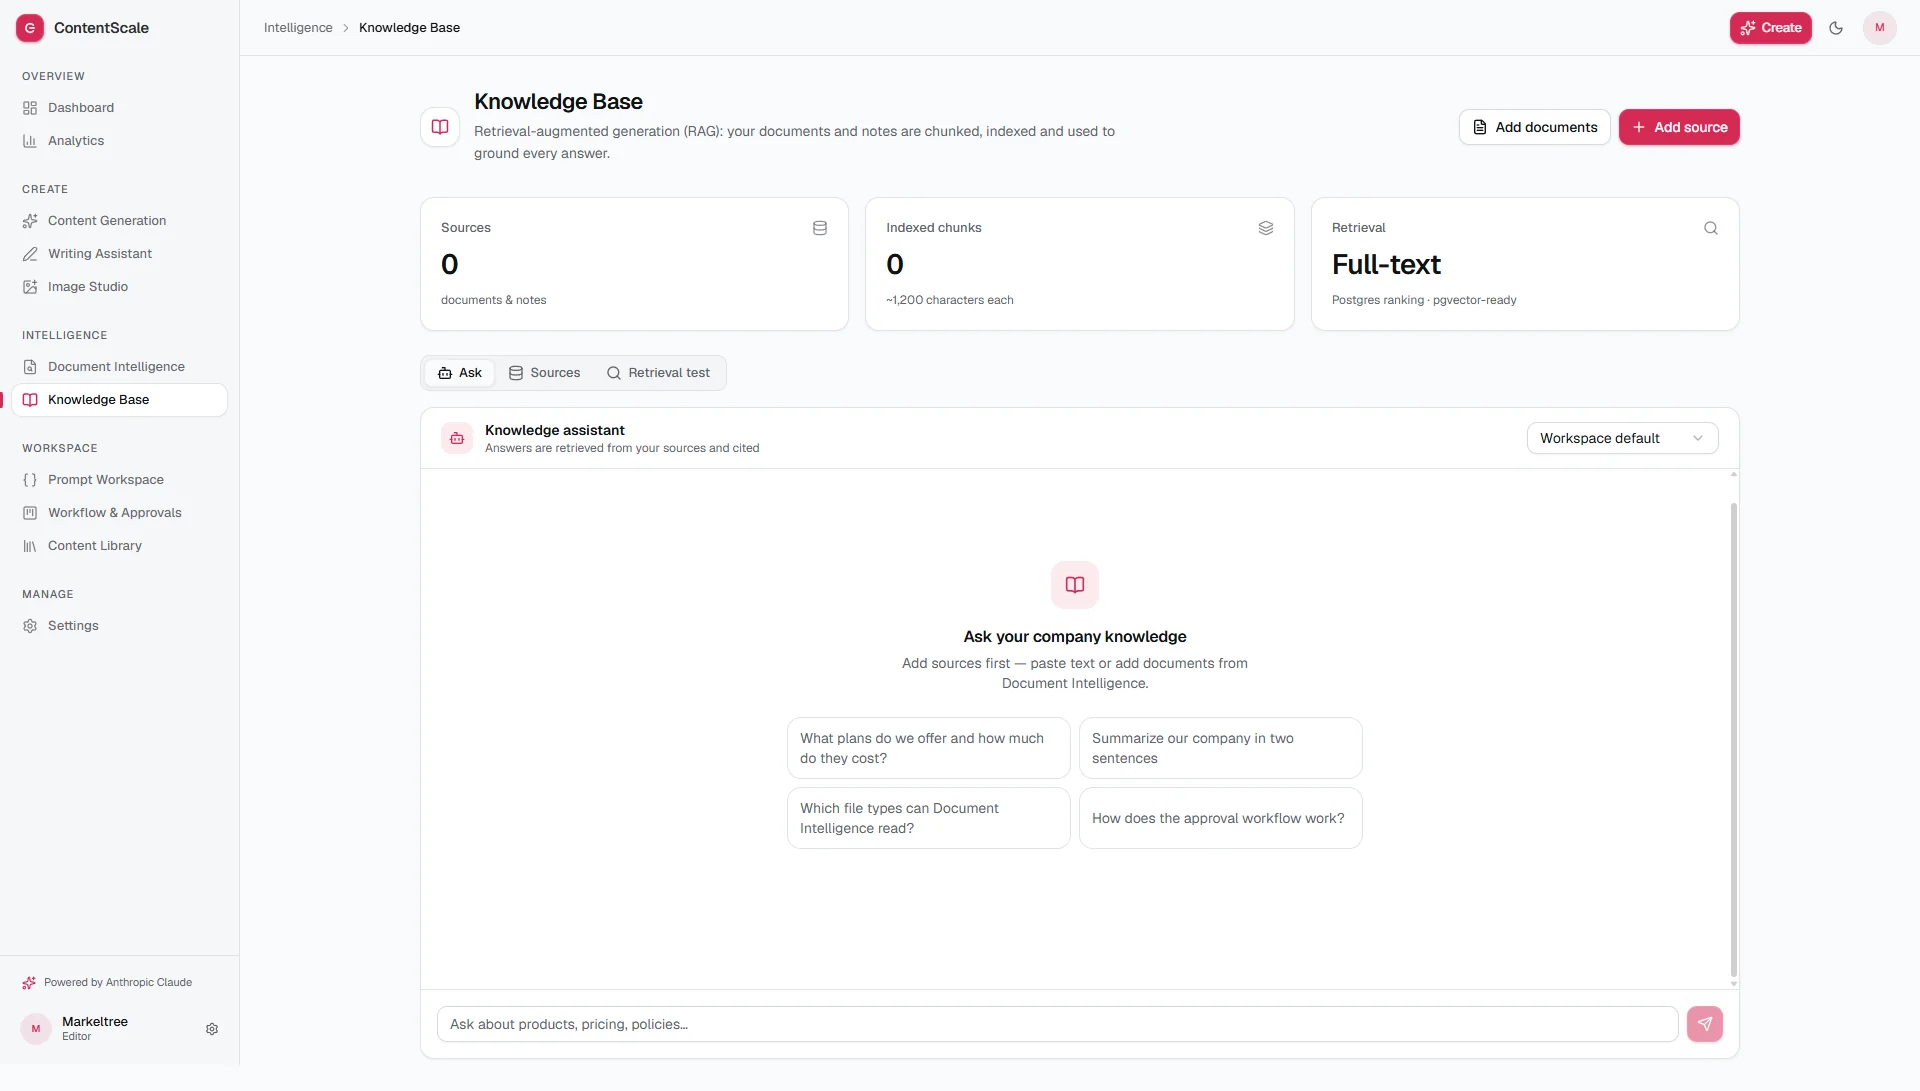Screen dimensions: 1920x1091
Task: Open the user avatar menu in top bar
Action: 1880,28
